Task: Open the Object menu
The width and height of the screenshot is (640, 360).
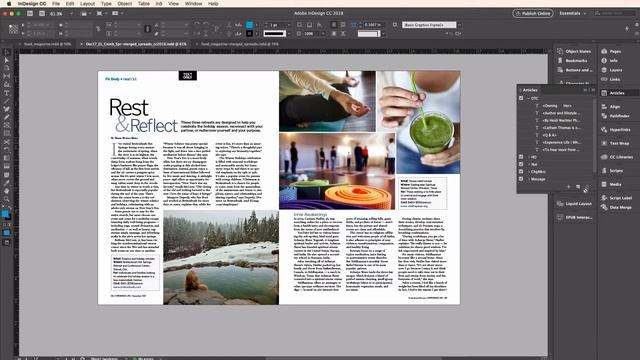Action: click(x=124, y=3)
